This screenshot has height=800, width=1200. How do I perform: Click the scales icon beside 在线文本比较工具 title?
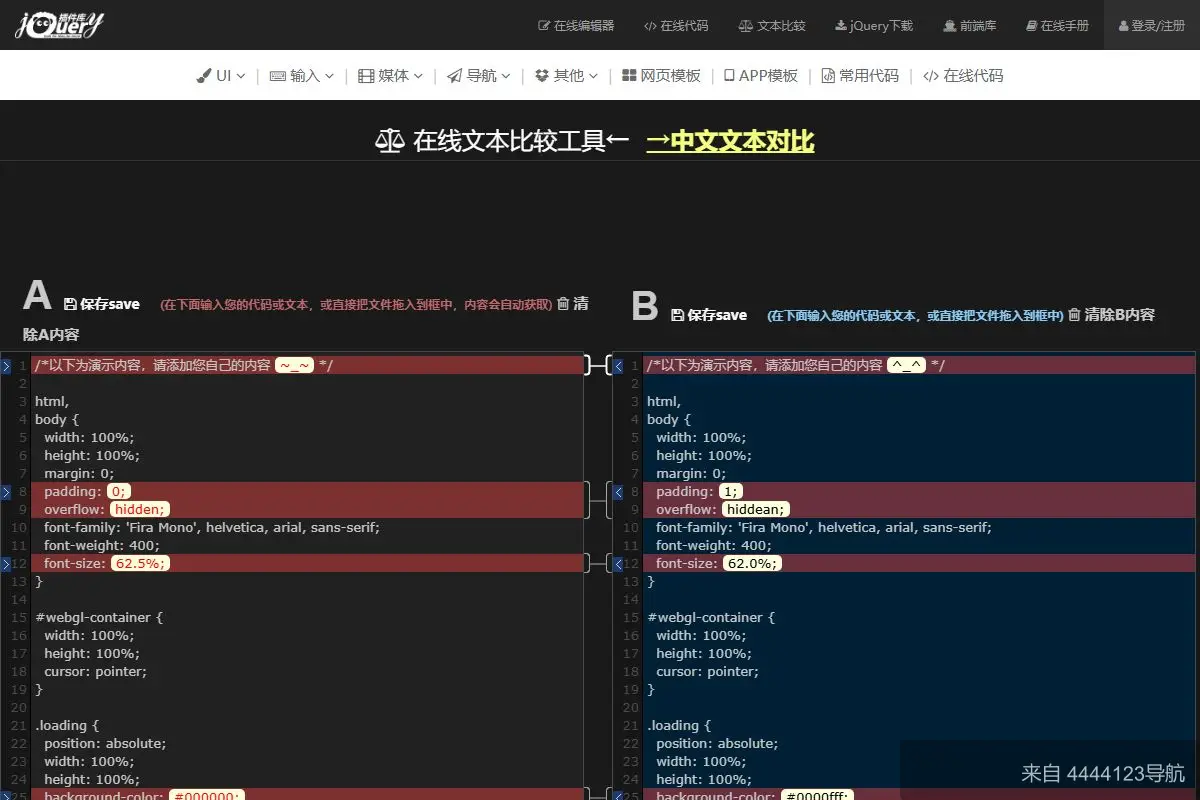390,140
